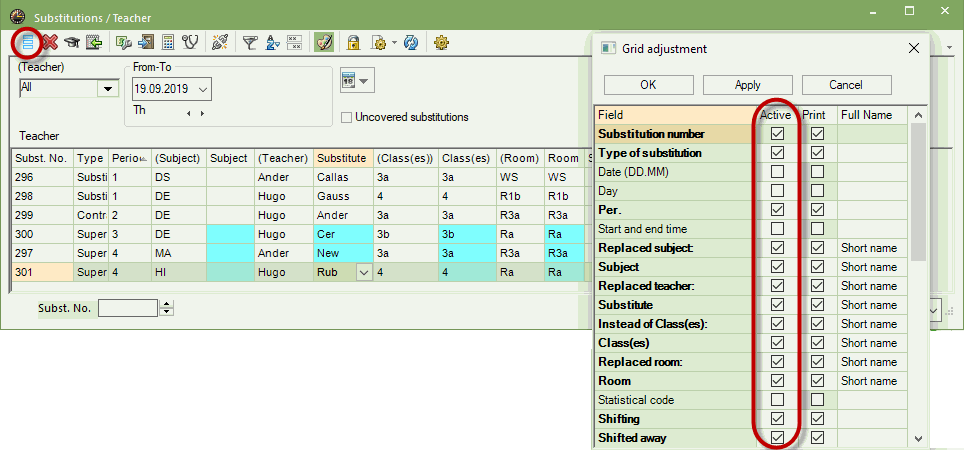Enable Uncovered substitutions checkbox
The image size is (964, 450).
(347, 117)
